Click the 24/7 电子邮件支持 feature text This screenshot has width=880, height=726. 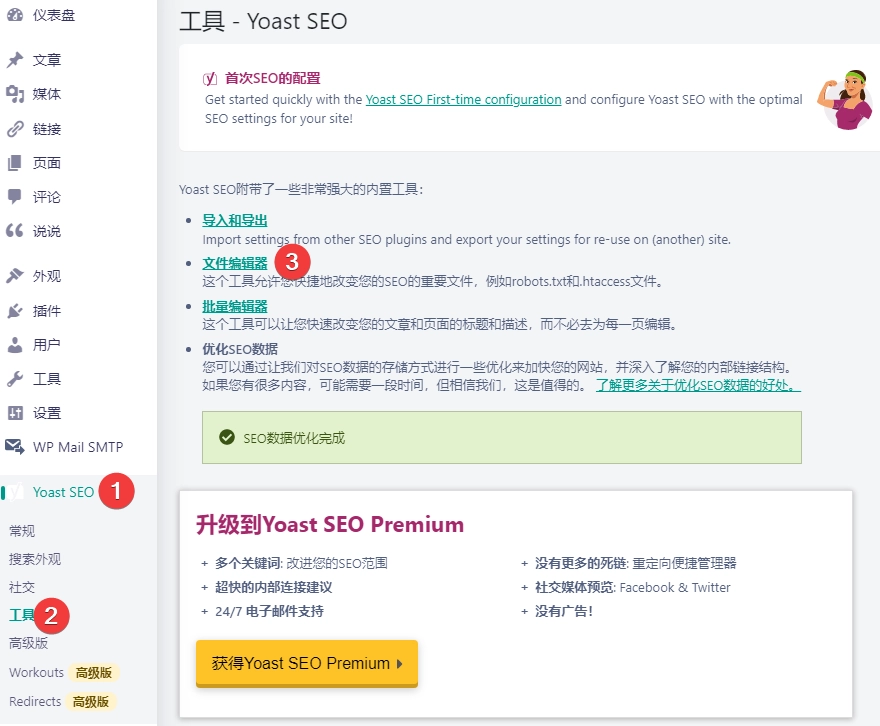pyautogui.click(x=269, y=611)
